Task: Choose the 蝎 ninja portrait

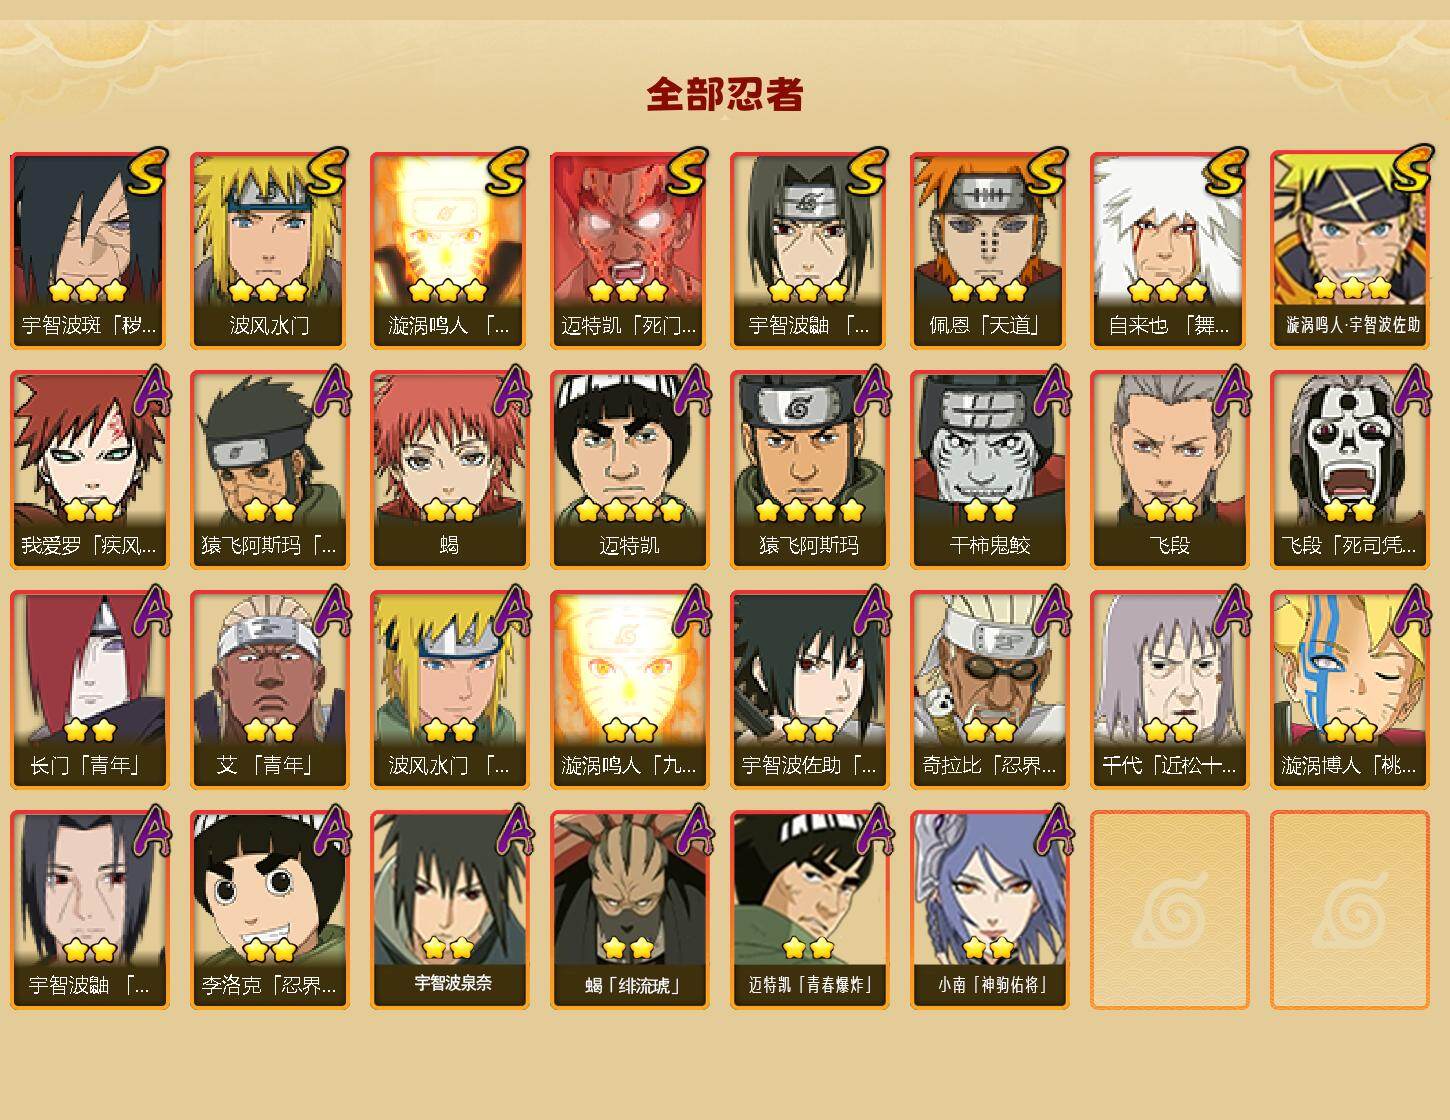Action: (449, 470)
